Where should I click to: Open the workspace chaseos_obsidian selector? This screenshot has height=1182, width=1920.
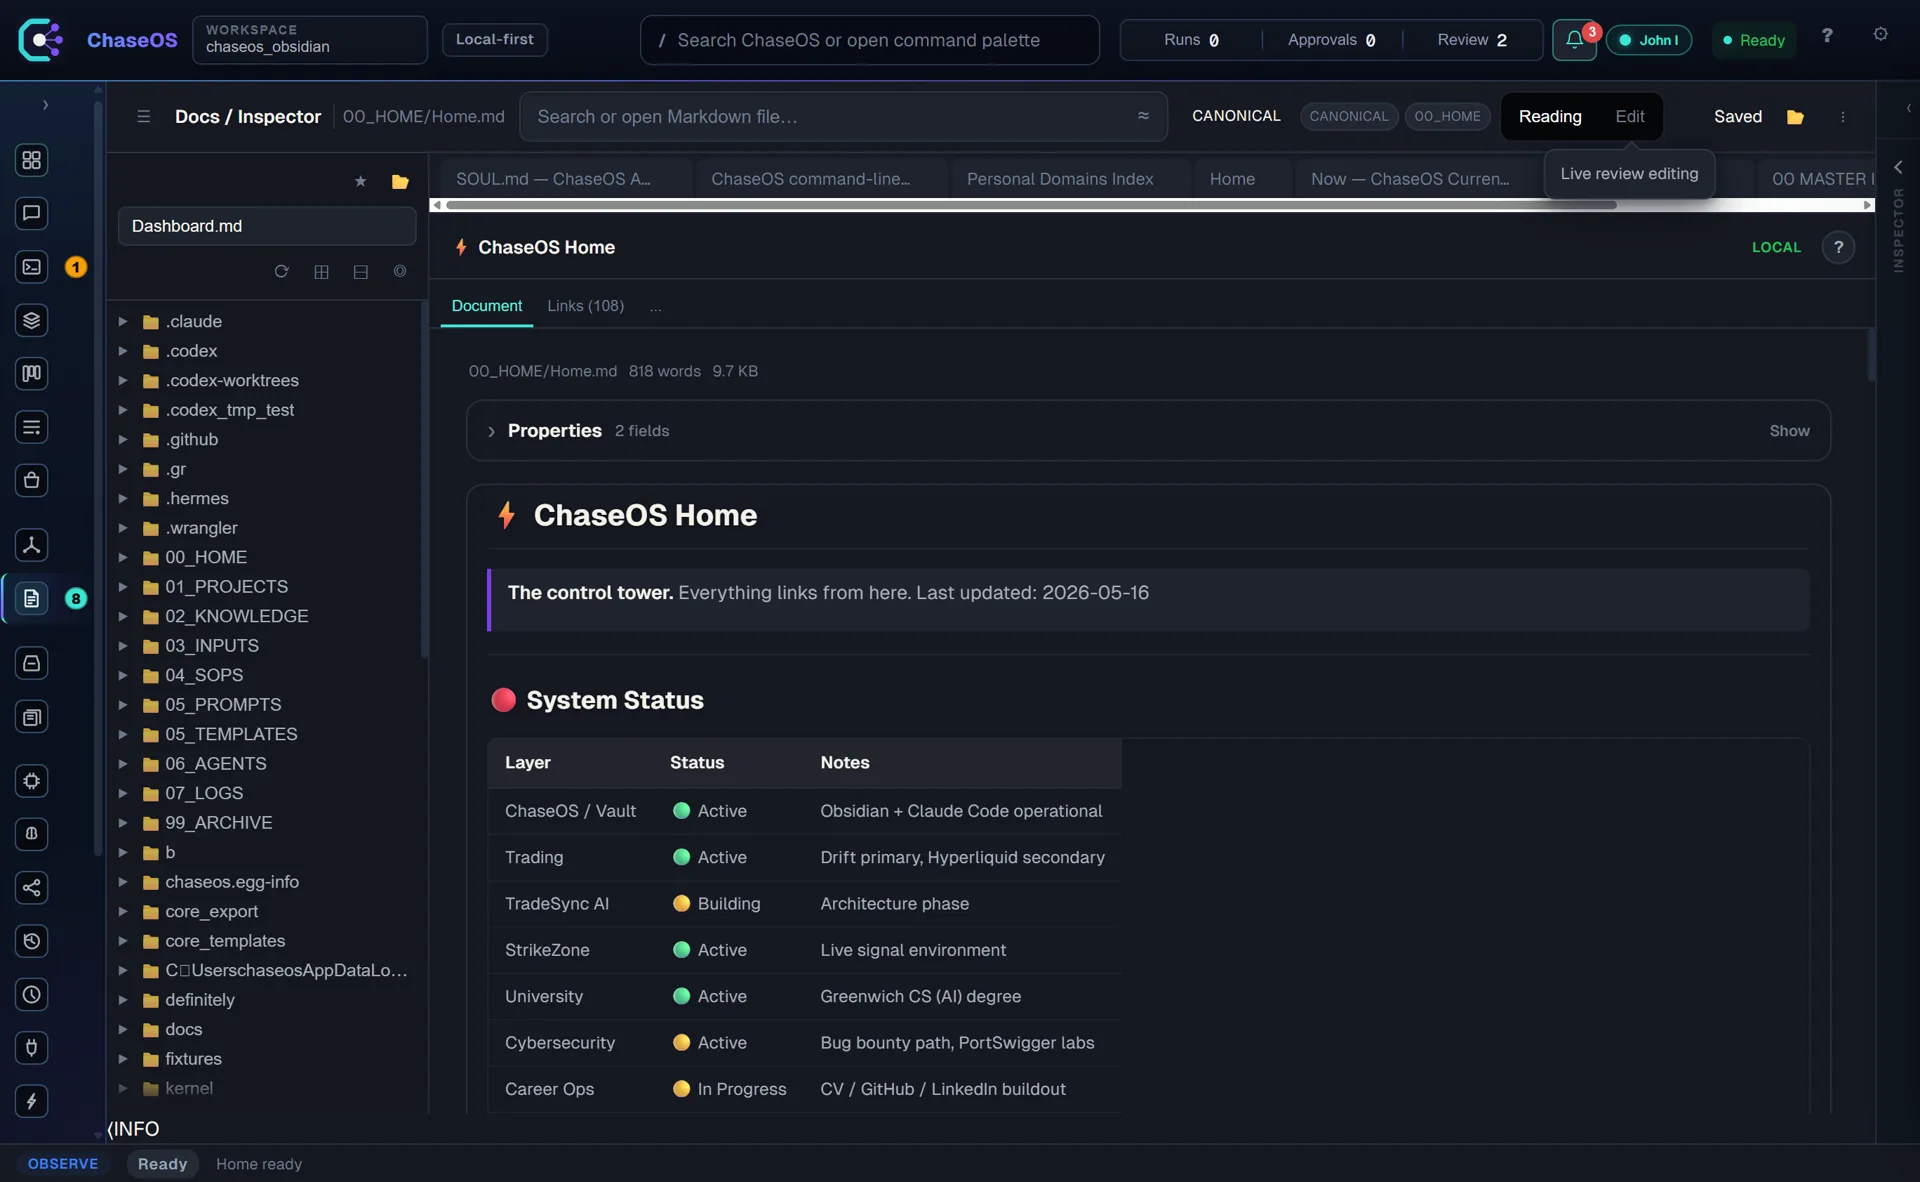pyautogui.click(x=310, y=40)
